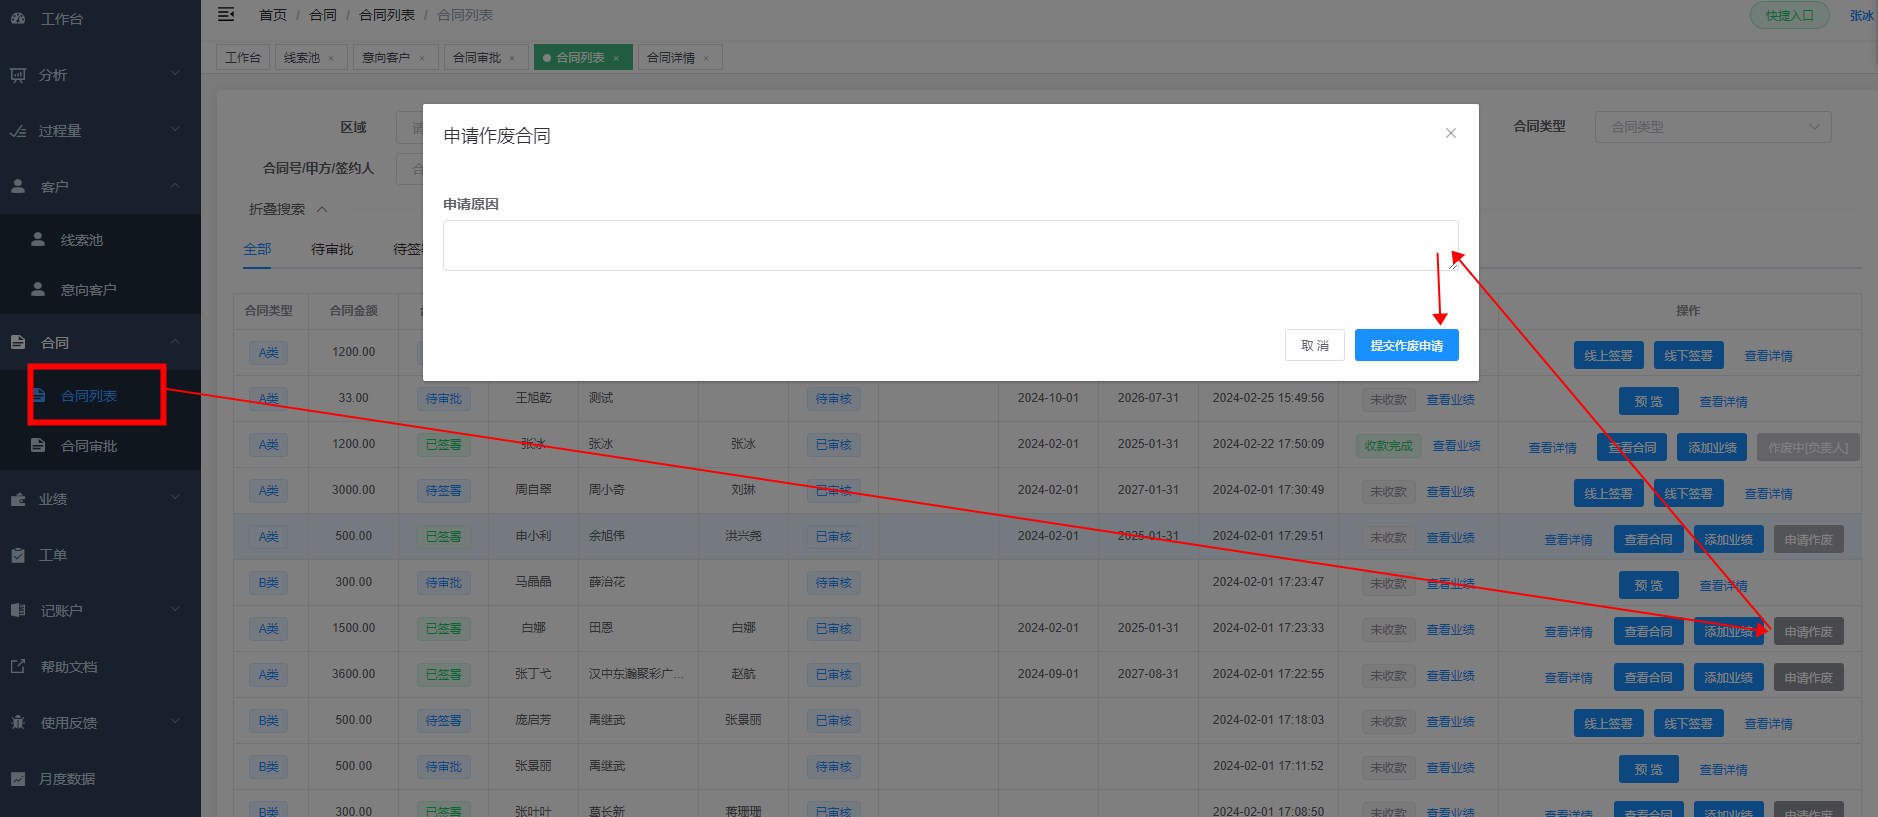1878x817 pixels.
Task: Click the 收款完成 status tag
Action: 1388,446
